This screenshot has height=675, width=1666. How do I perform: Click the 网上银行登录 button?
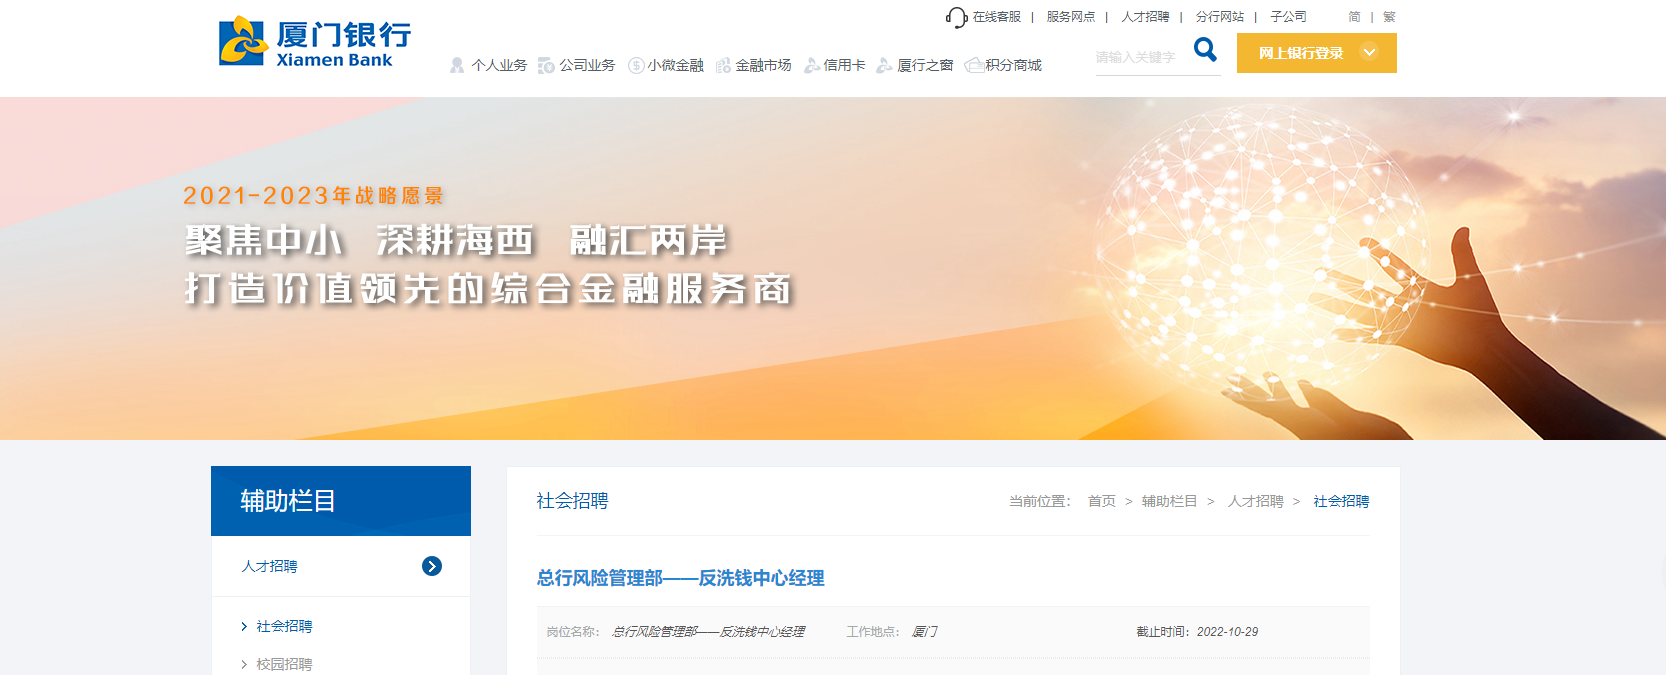coord(1316,53)
